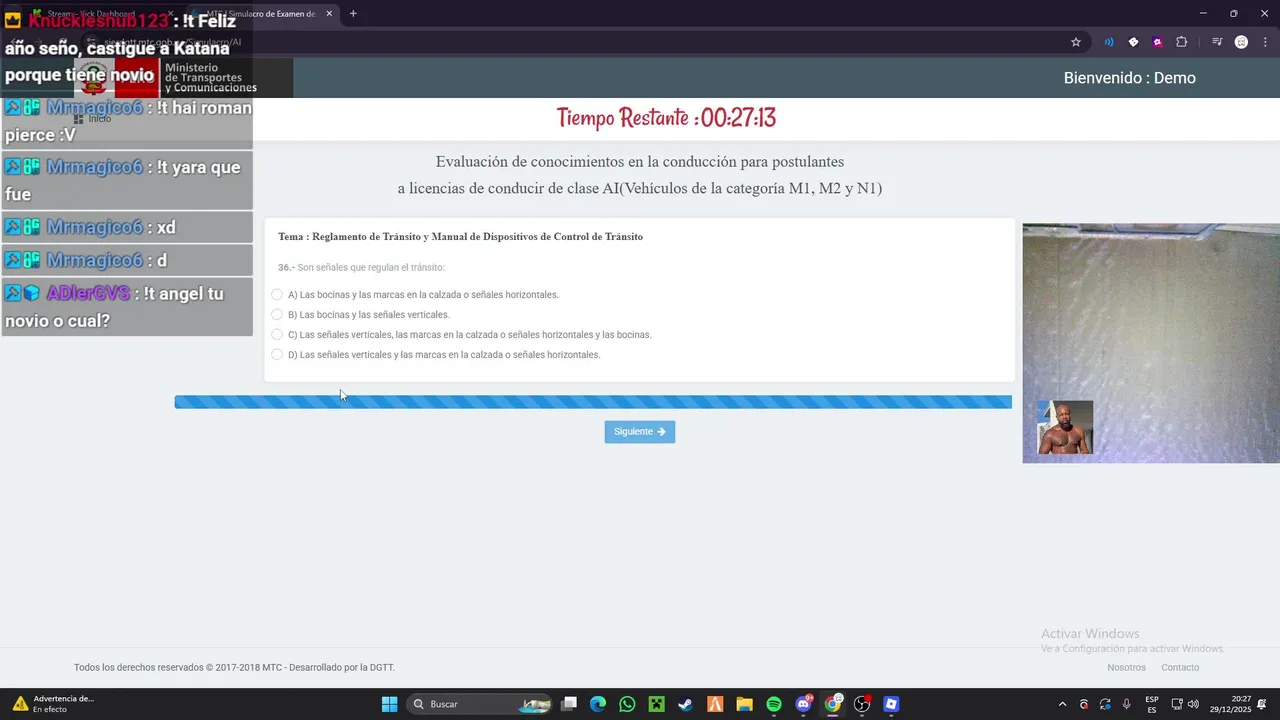
Task: Click the red circular tray icon
Action: point(1084,704)
